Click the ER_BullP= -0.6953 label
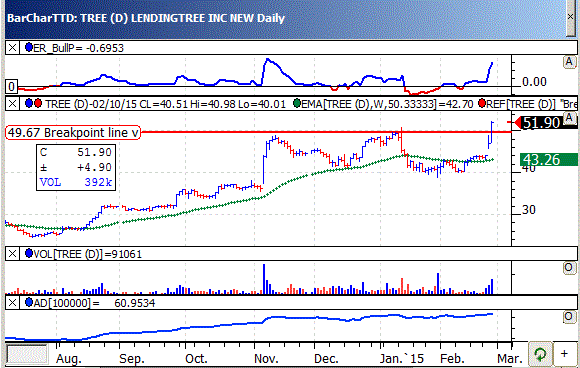580x368 pixels. click(78, 48)
